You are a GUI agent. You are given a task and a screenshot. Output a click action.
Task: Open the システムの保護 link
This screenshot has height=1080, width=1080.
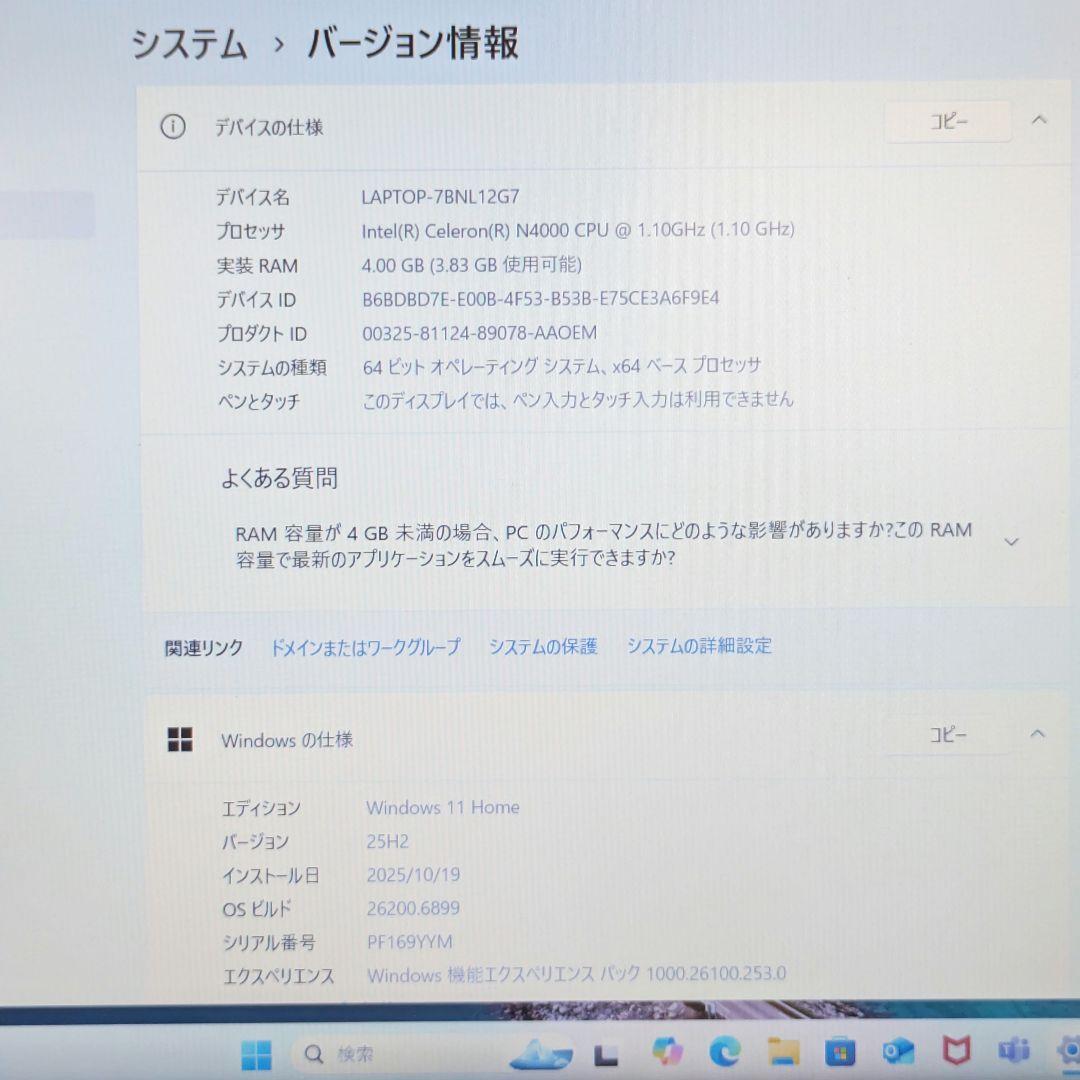[x=543, y=646]
